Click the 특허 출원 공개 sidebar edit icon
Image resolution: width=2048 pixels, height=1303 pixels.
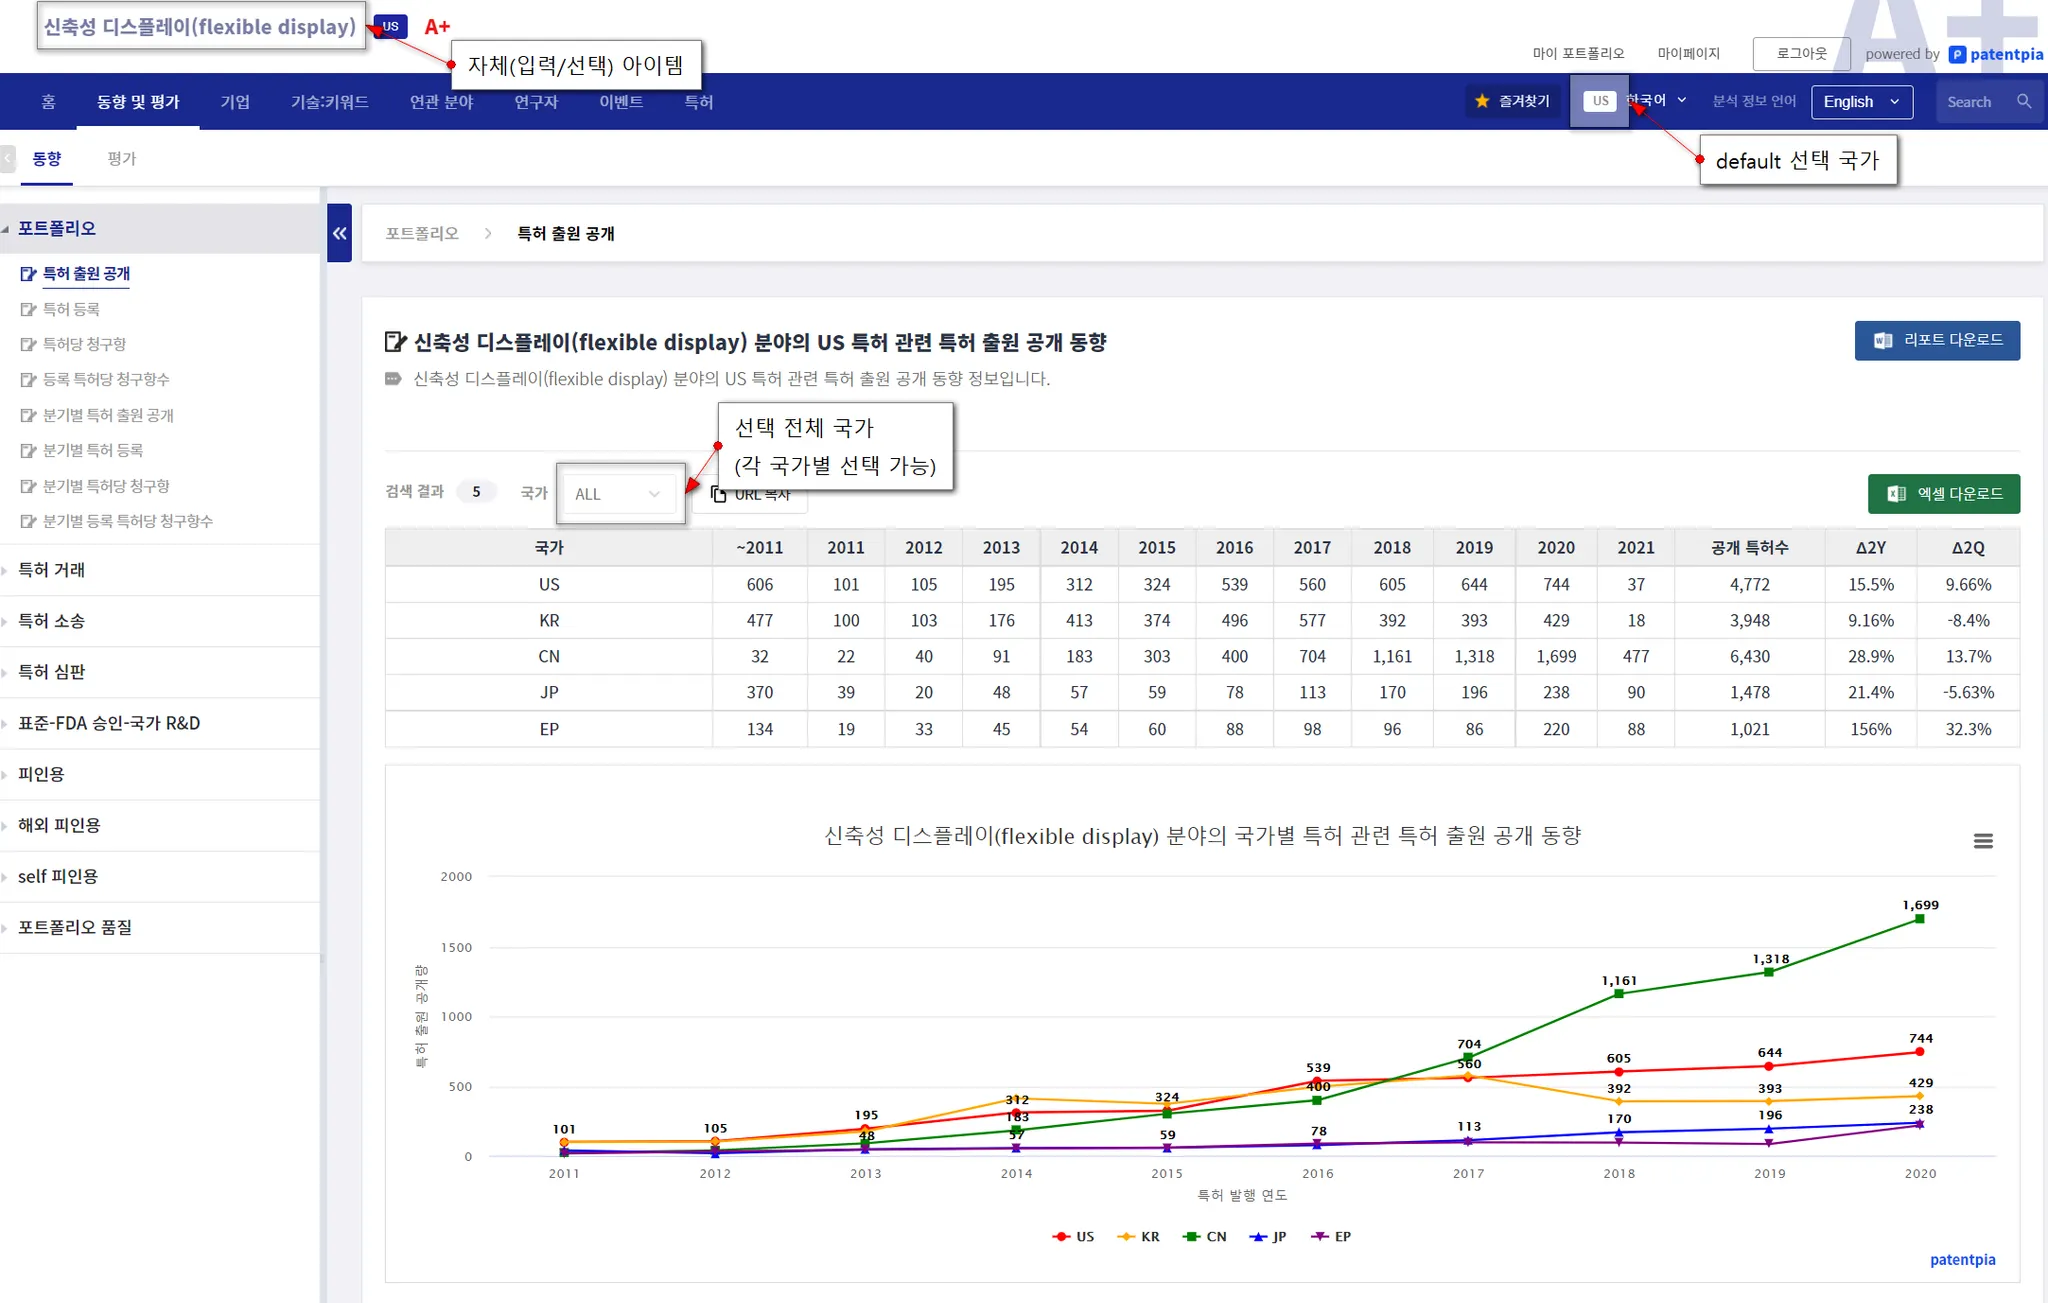click(28, 274)
